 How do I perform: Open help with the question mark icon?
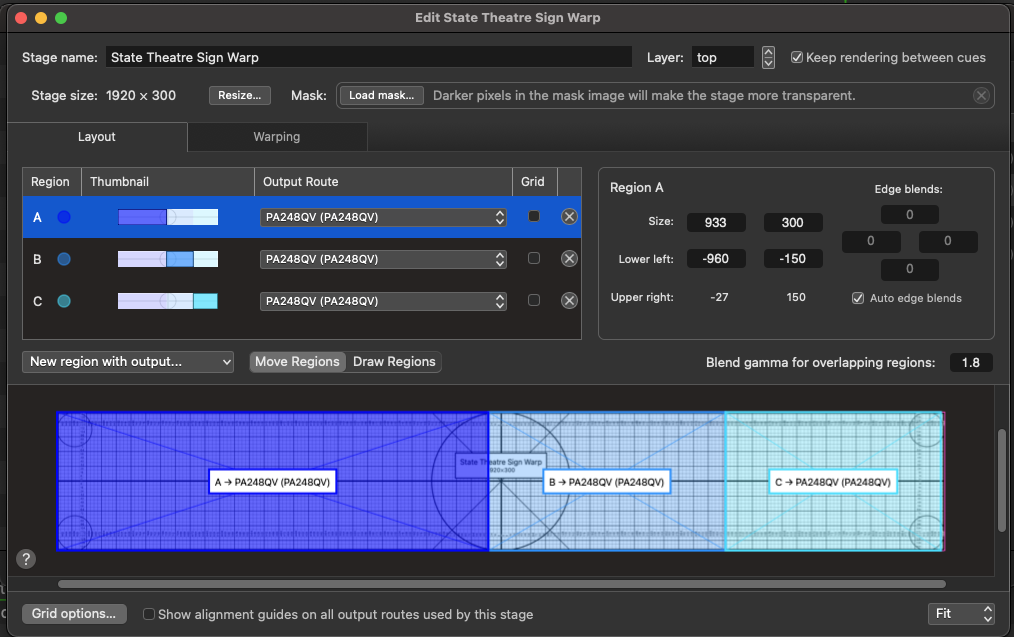tap(27, 559)
